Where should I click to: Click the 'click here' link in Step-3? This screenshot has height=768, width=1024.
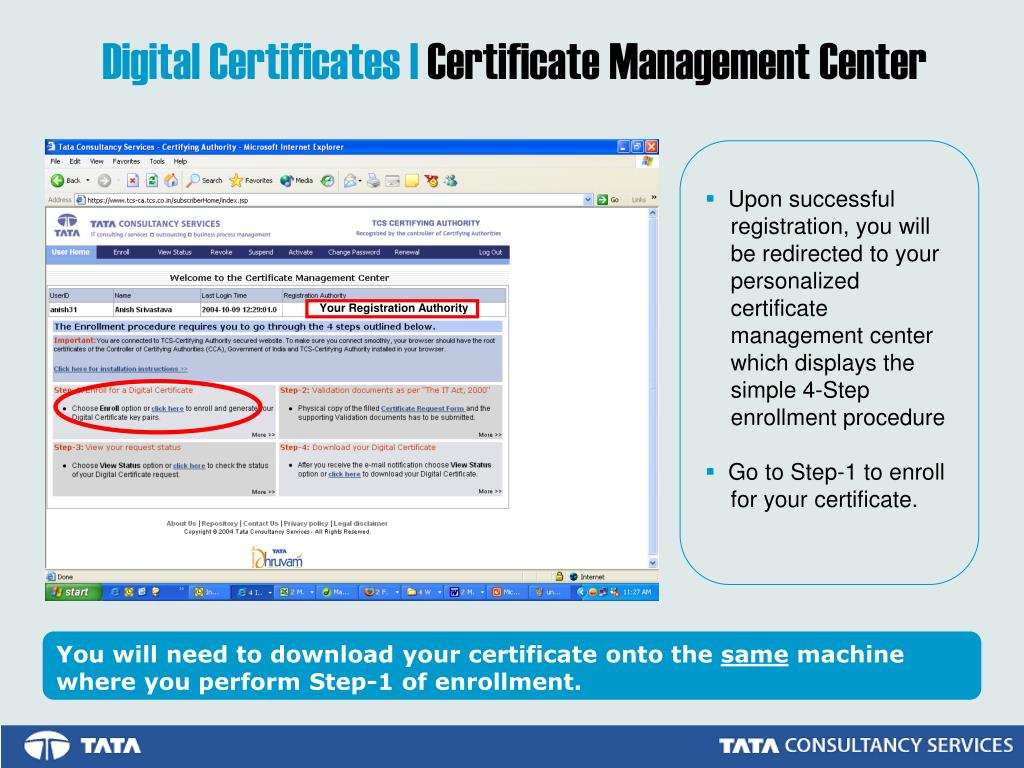tap(189, 466)
